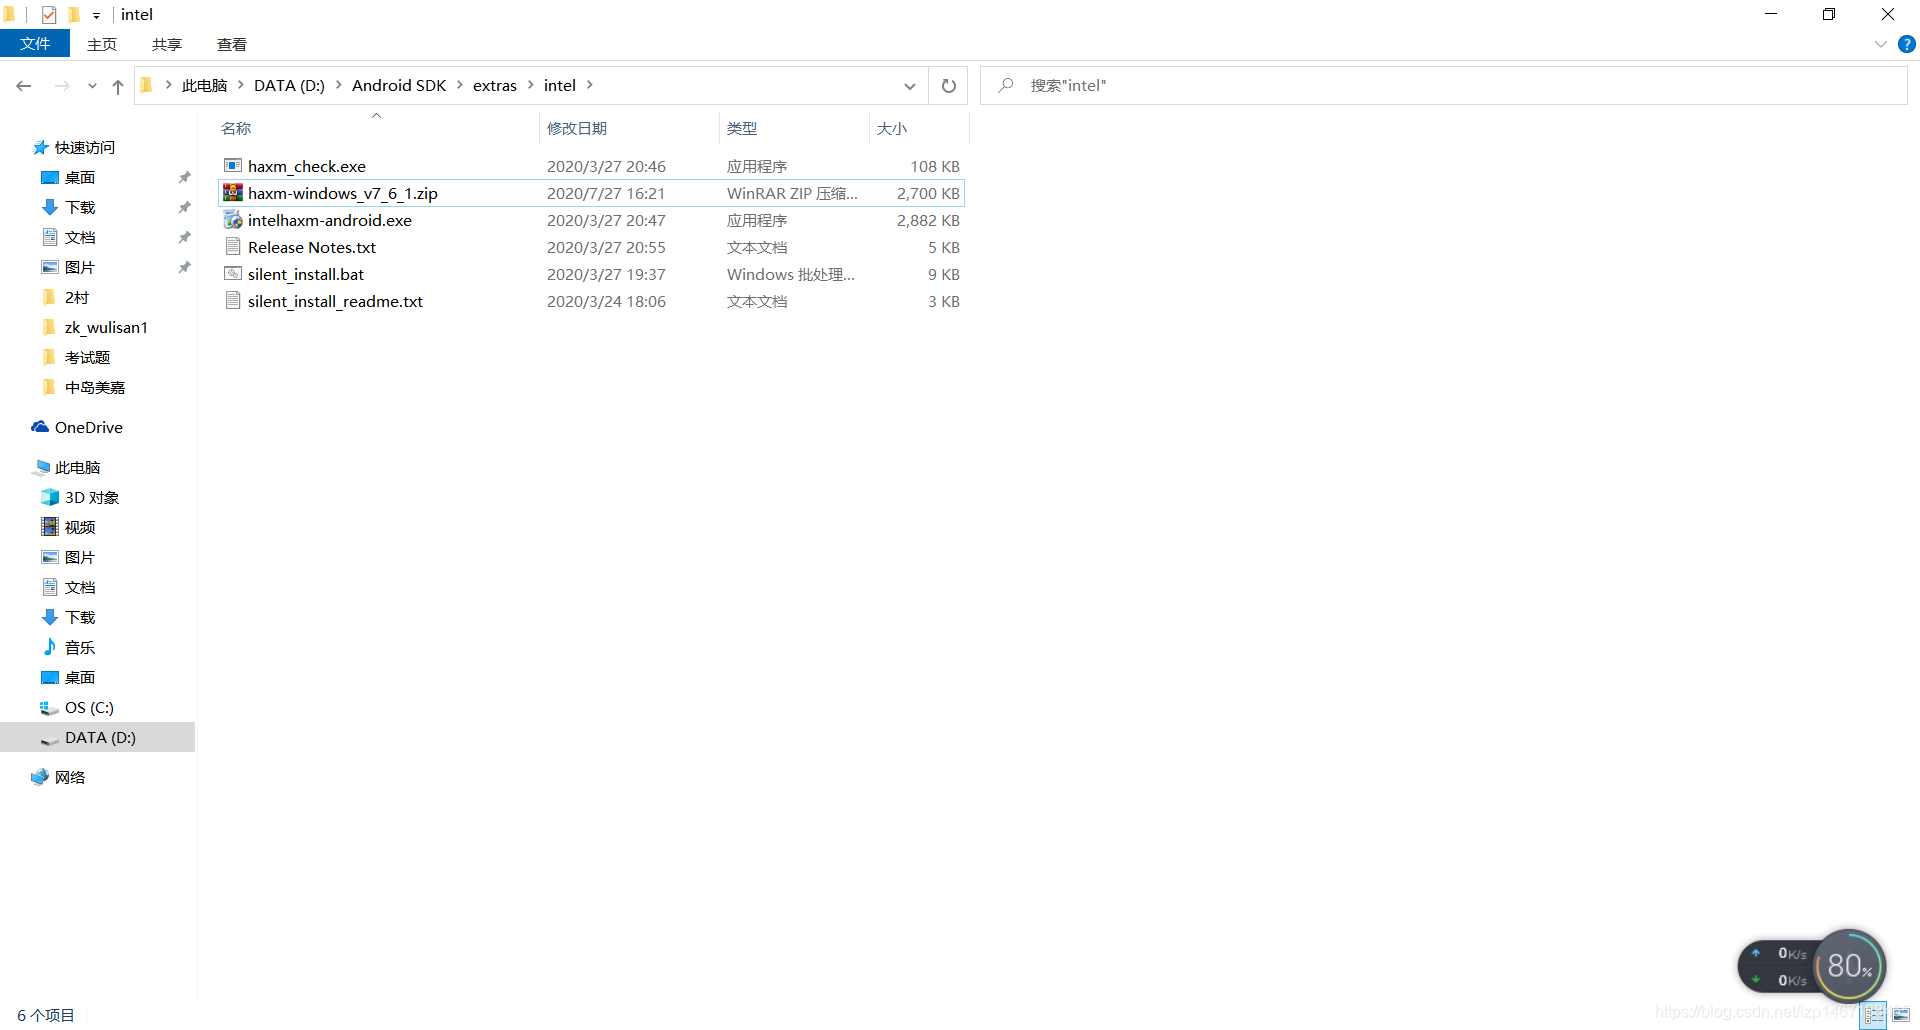Select the haxm-windows_v7_6_1.zip WinRAR icon

pyautogui.click(x=233, y=193)
